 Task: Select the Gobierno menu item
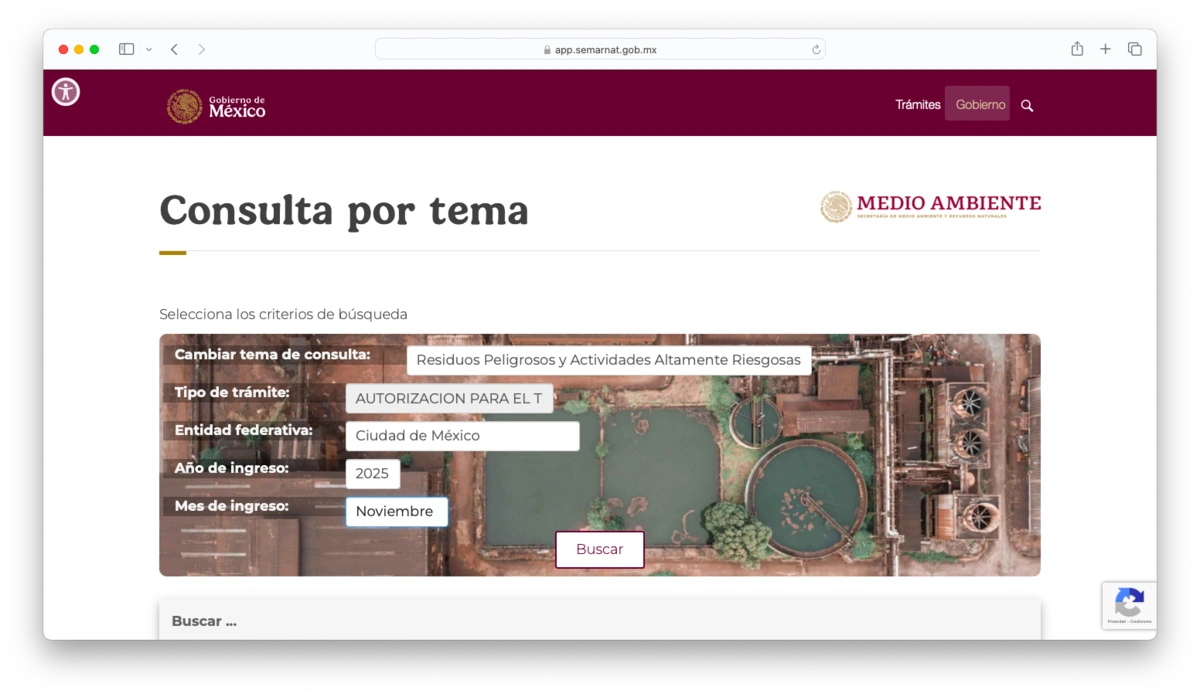[x=977, y=104]
